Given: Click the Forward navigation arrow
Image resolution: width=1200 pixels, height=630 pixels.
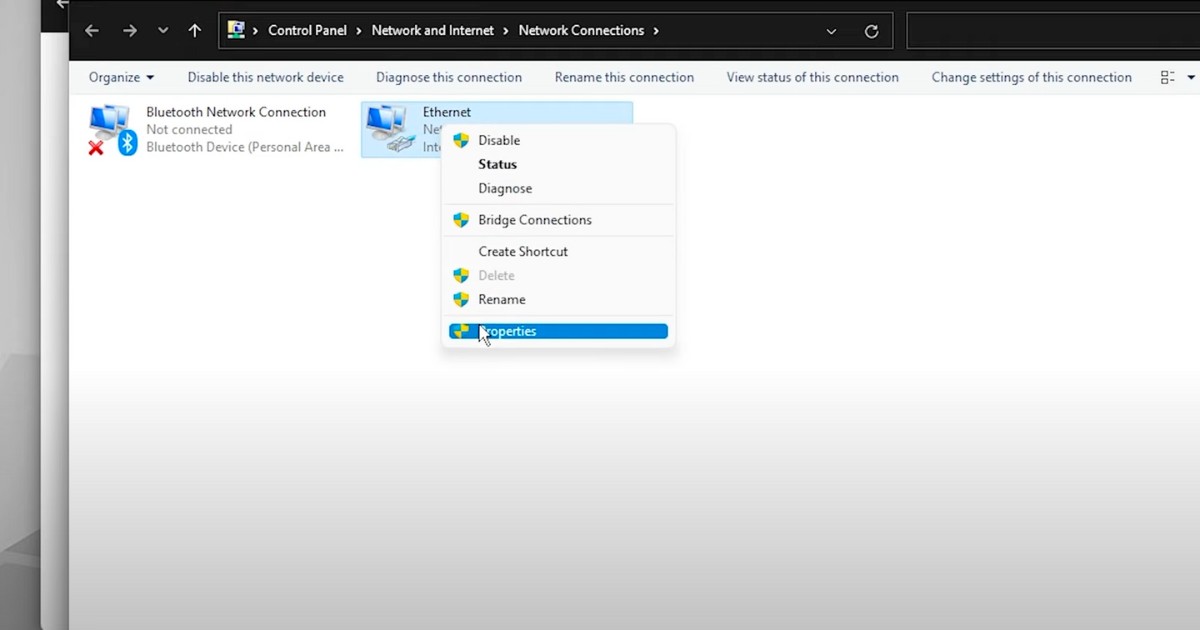Looking at the screenshot, I should pos(130,31).
